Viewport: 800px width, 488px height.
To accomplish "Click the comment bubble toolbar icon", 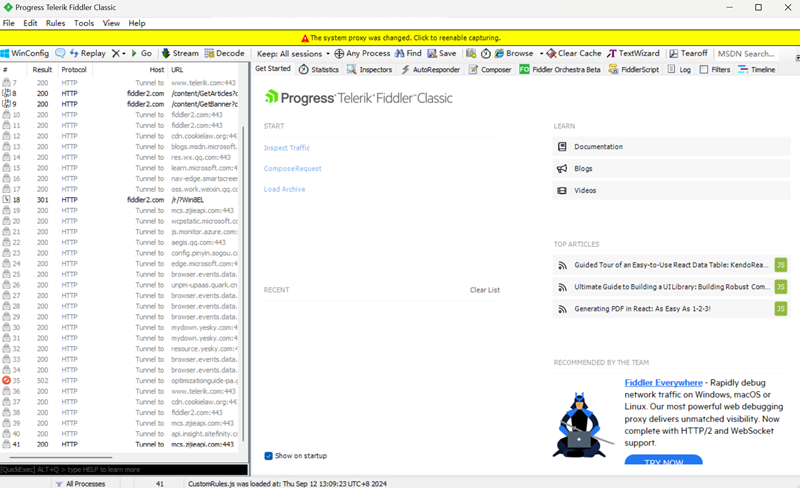I will [60, 53].
